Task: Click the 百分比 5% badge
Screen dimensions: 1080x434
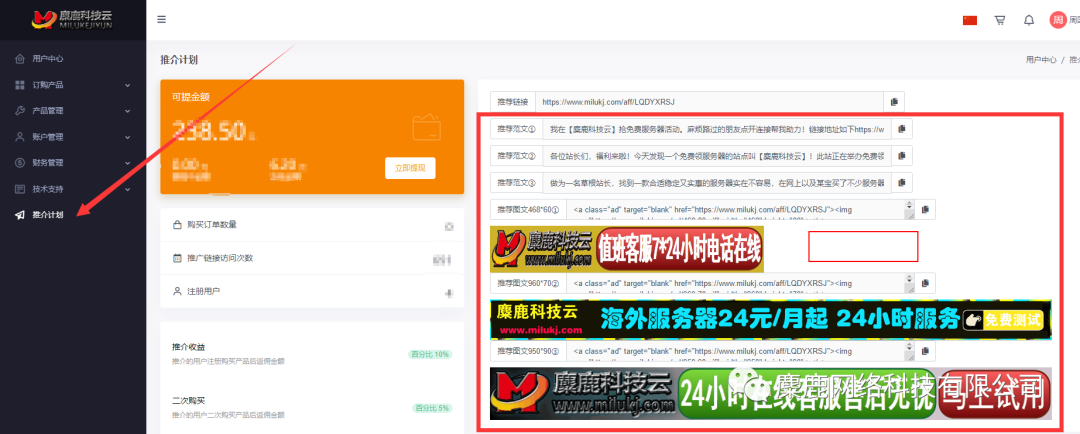Action: (433, 408)
